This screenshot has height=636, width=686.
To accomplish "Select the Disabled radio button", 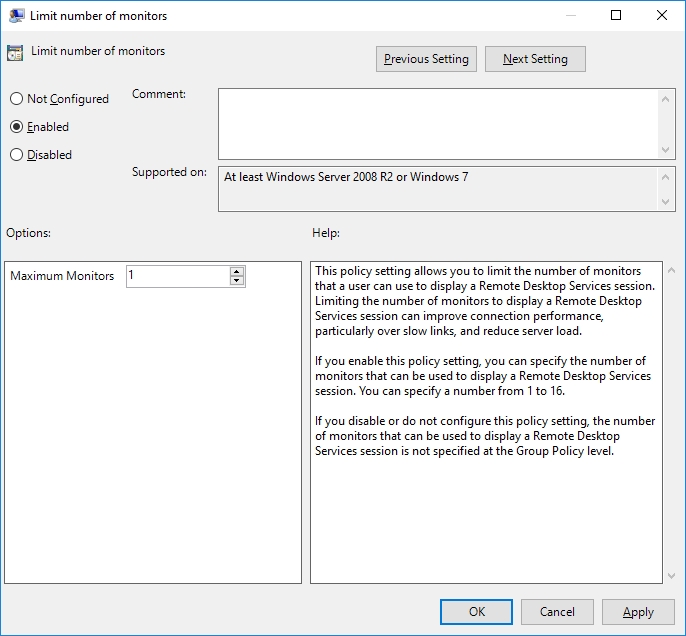I will (16, 155).
